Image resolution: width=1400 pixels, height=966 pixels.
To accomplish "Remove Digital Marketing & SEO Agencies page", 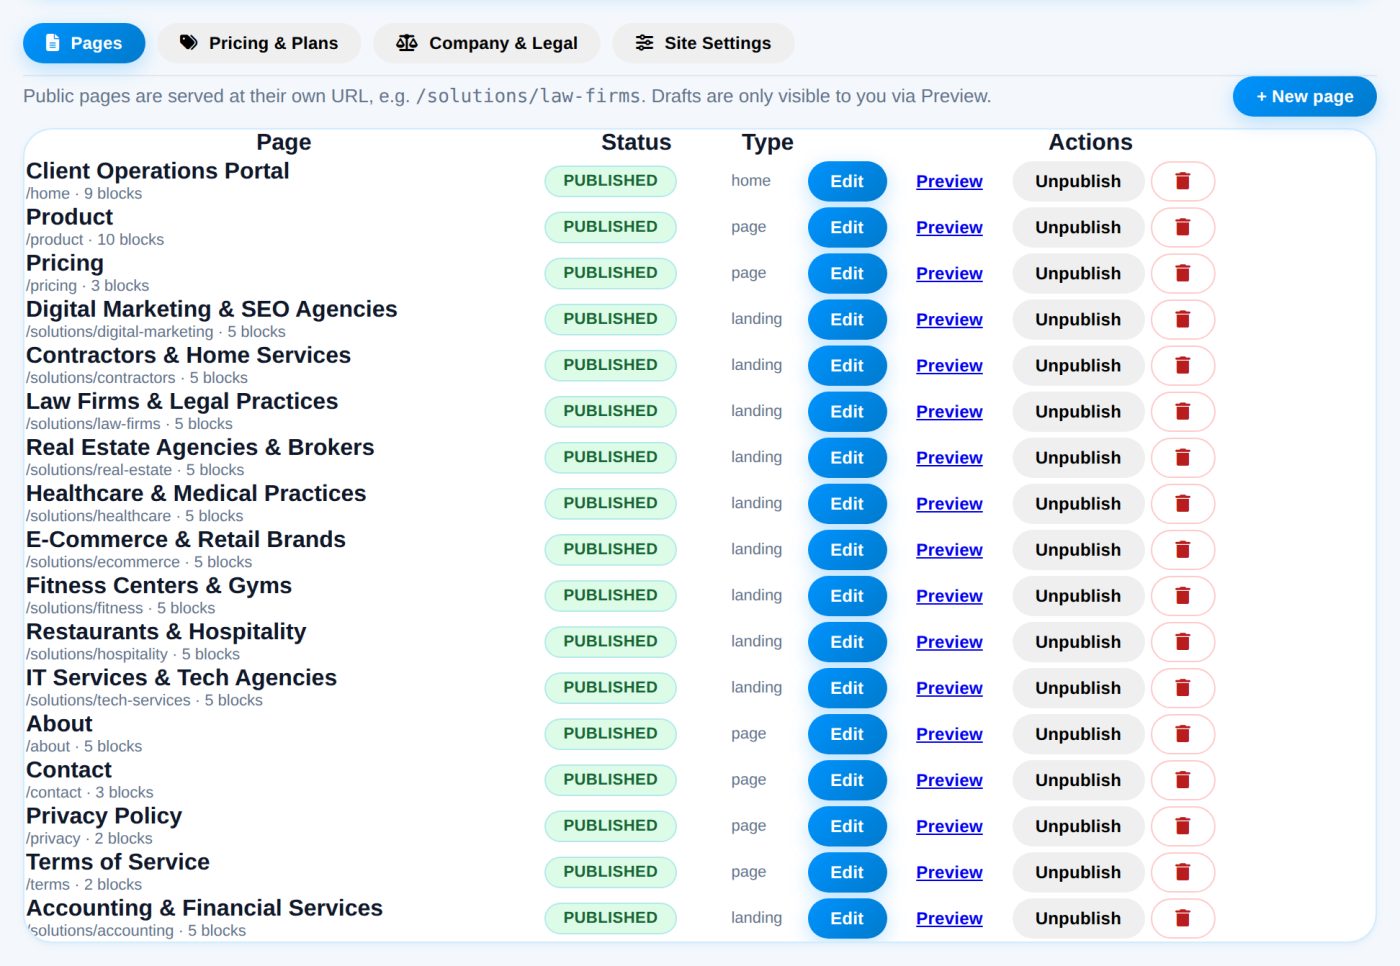I will (1182, 319).
